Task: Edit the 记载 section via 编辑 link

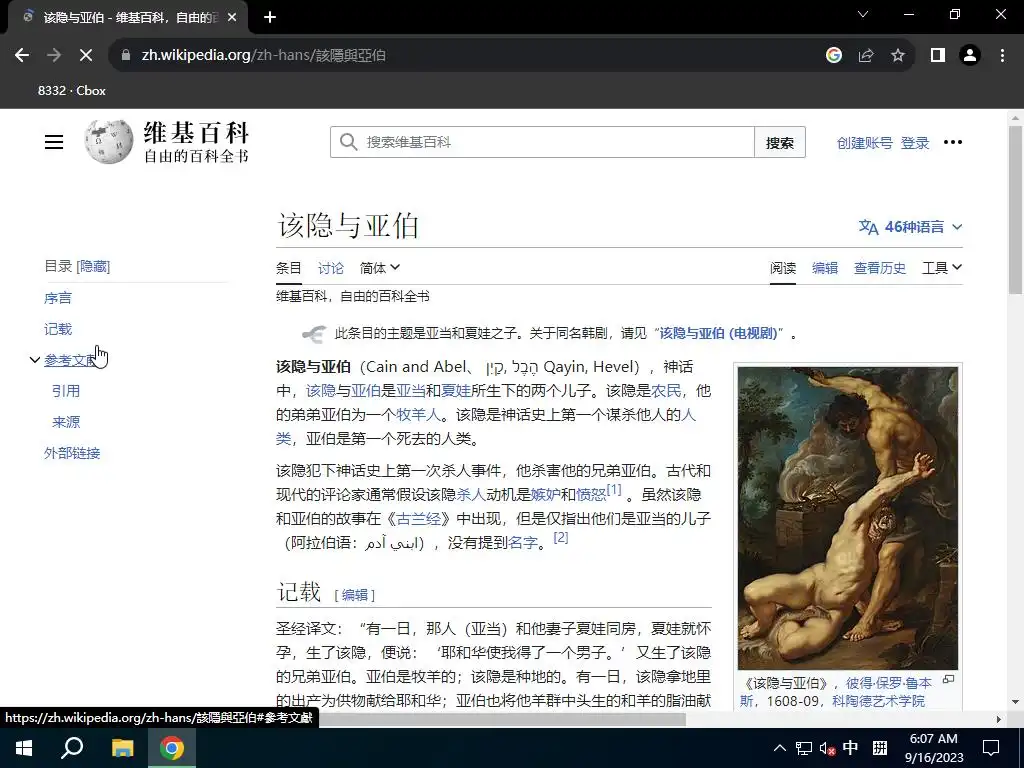Action: click(x=355, y=595)
